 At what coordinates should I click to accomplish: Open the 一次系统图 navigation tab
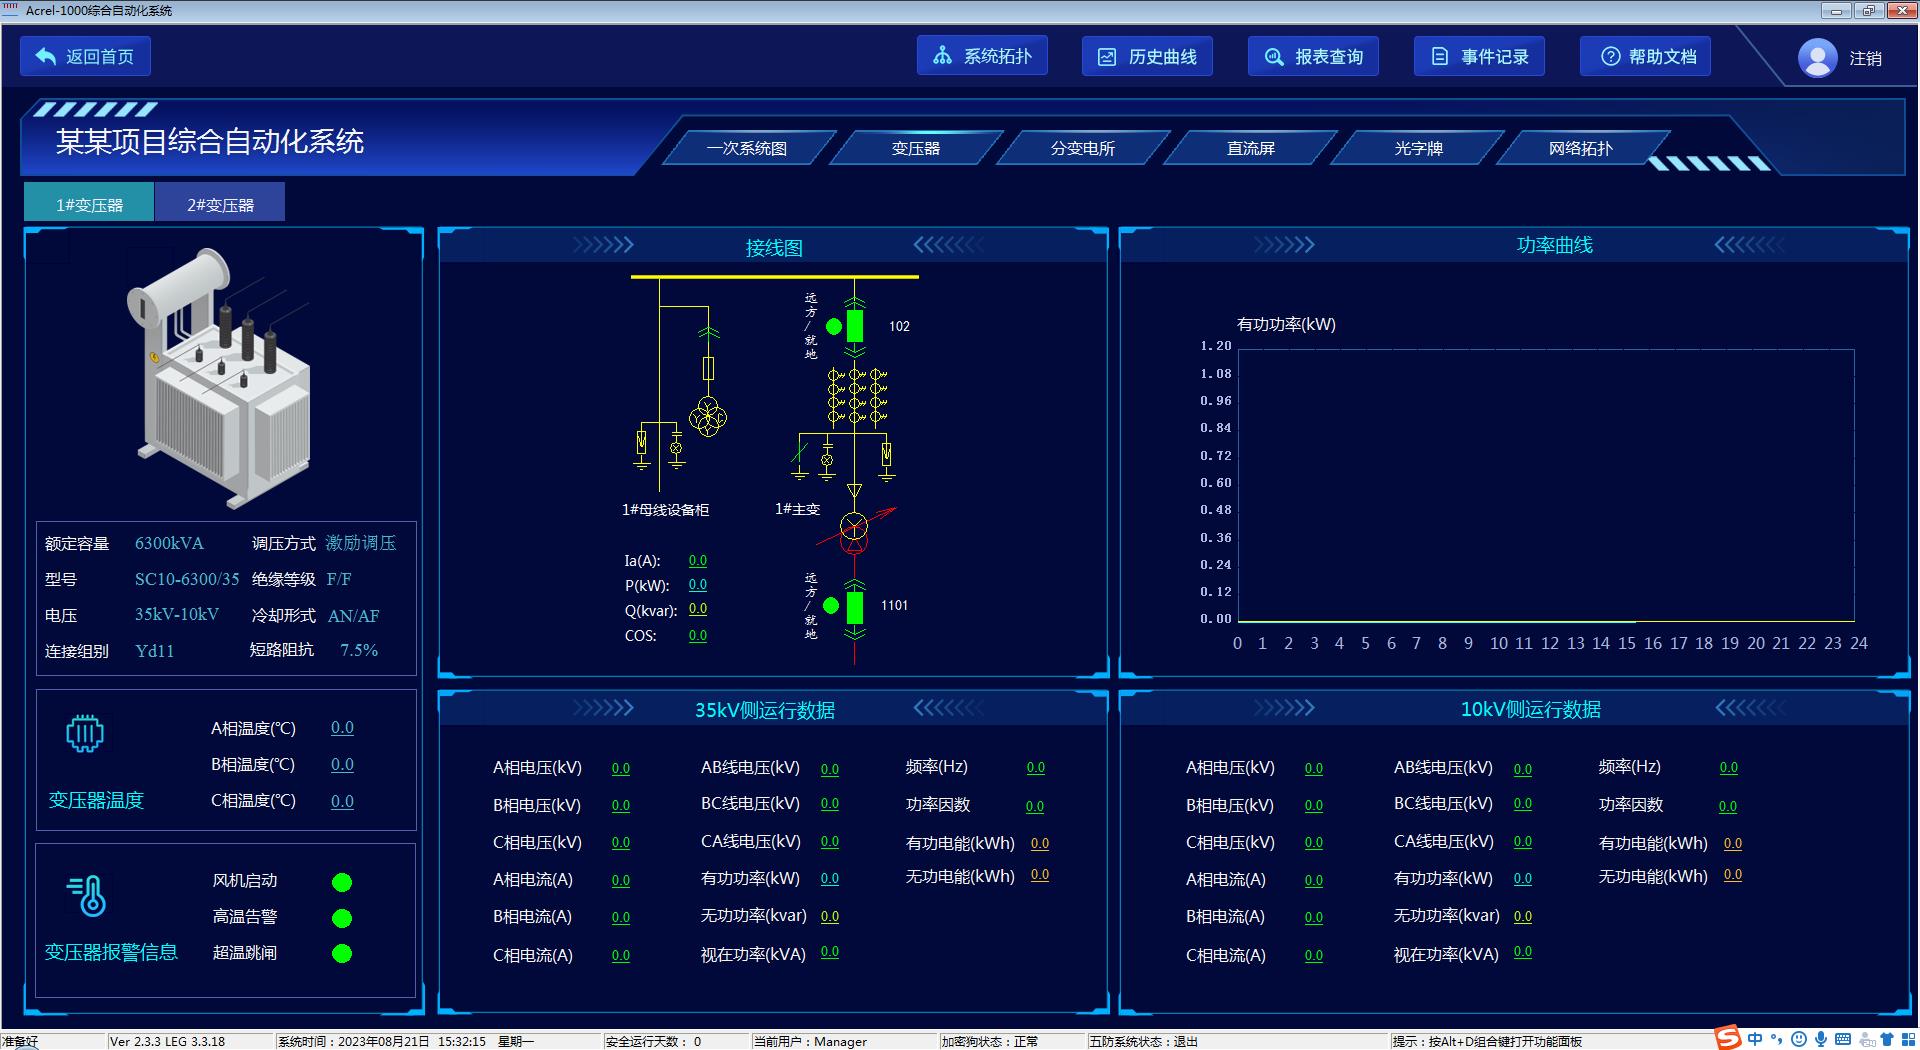click(x=747, y=148)
